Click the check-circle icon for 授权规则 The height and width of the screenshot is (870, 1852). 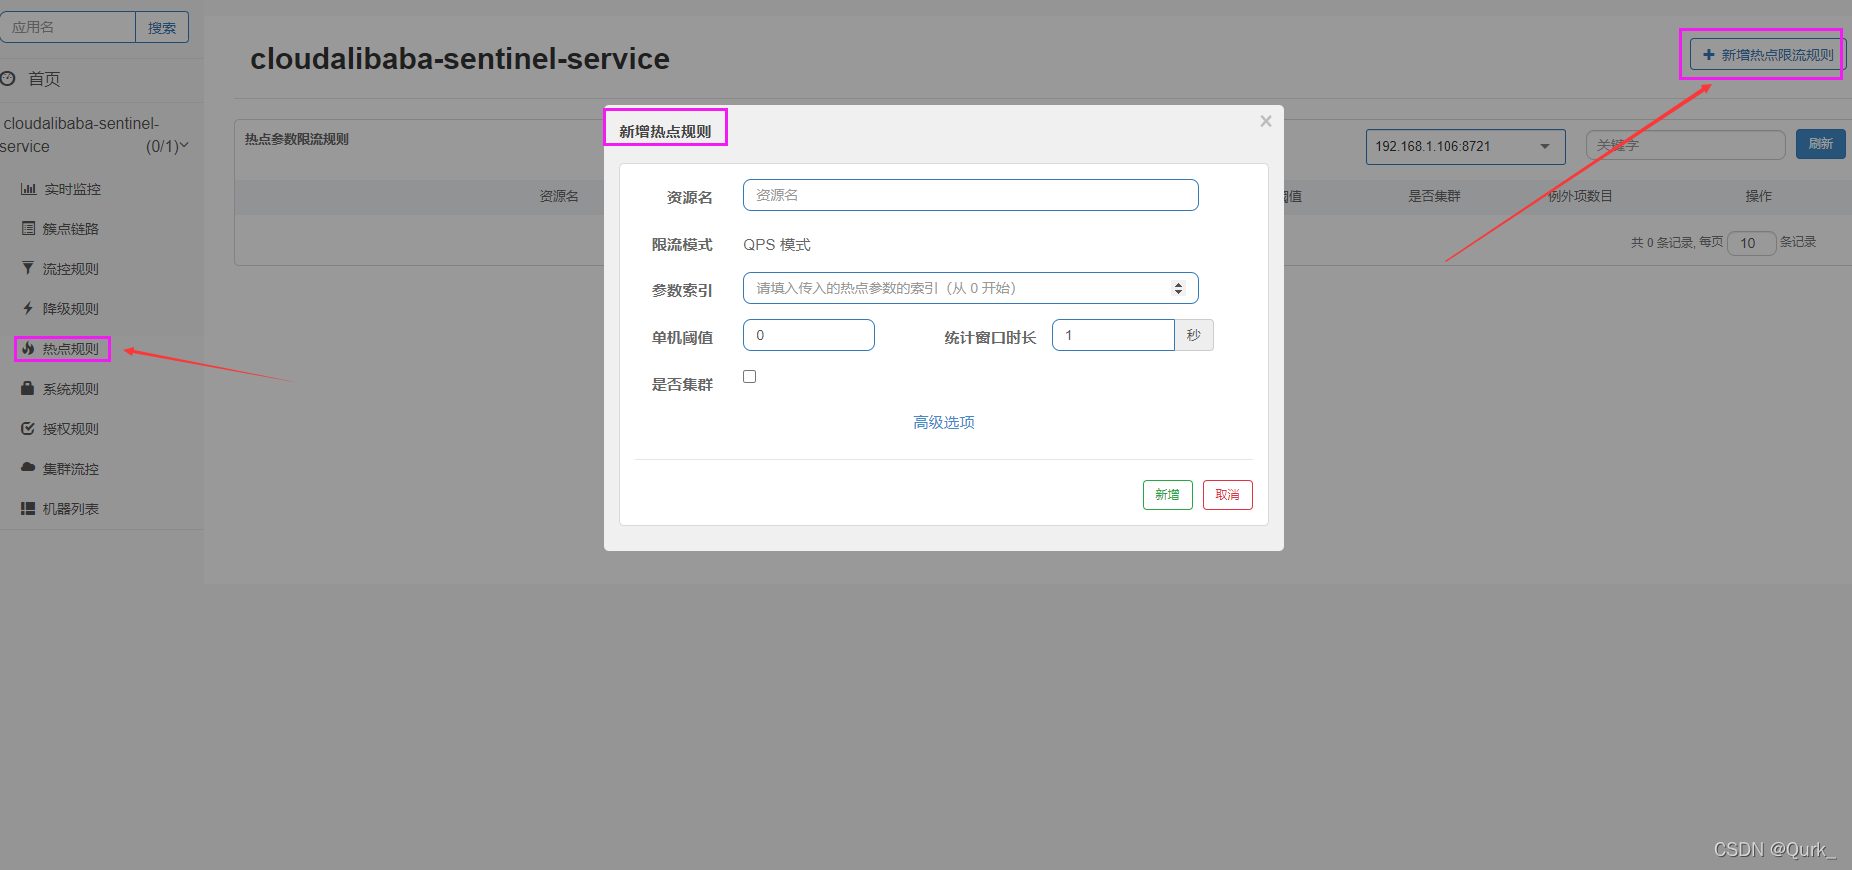(28, 428)
